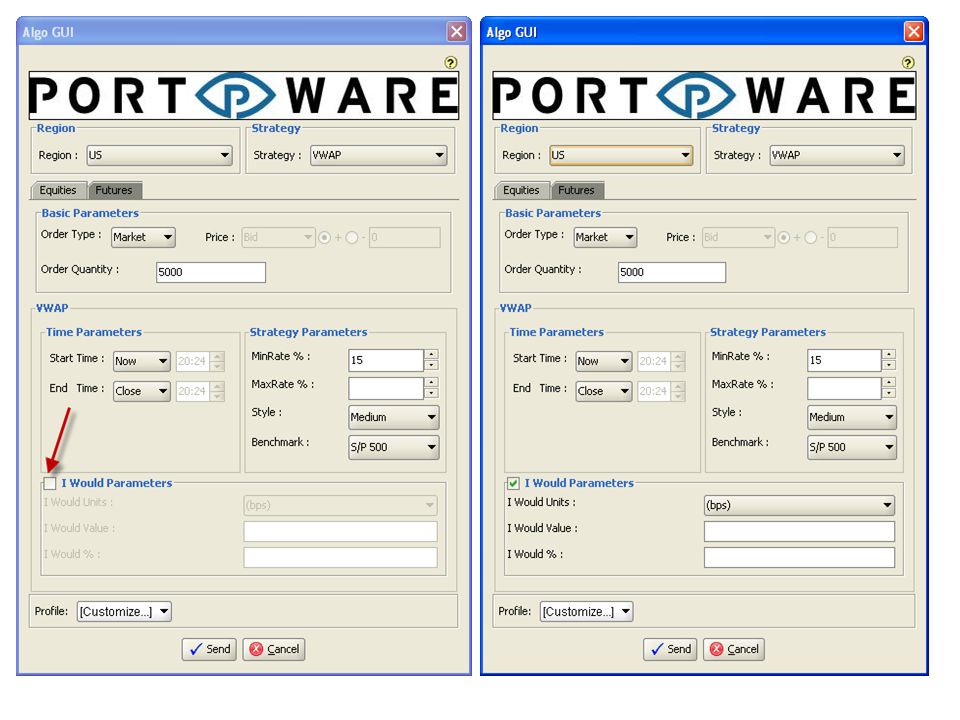Expand the Strategy dropdown in right window
This screenshot has width=960, height=720.
[x=837, y=156]
